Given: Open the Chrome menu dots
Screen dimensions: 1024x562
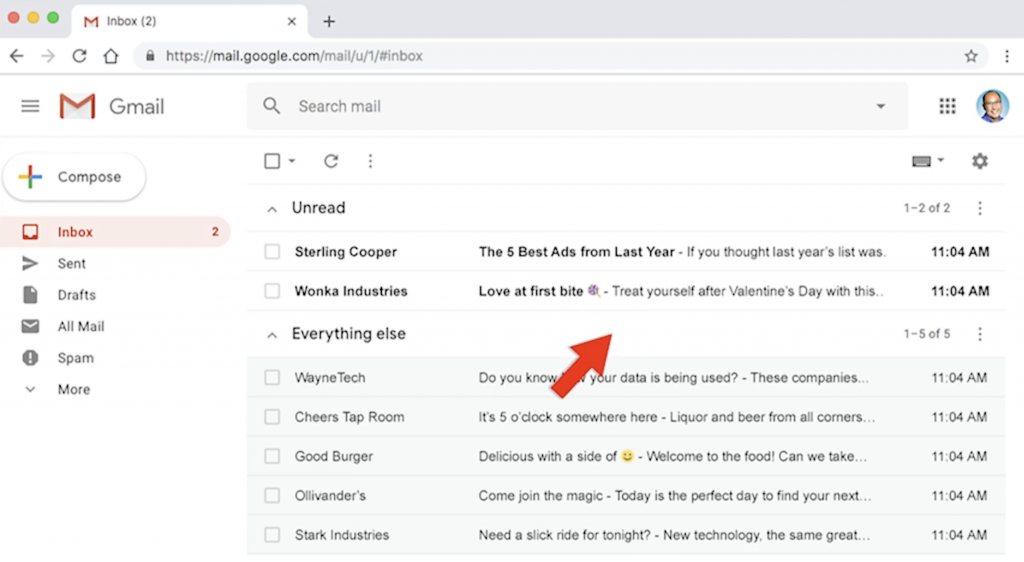Looking at the screenshot, I should tap(1007, 56).
